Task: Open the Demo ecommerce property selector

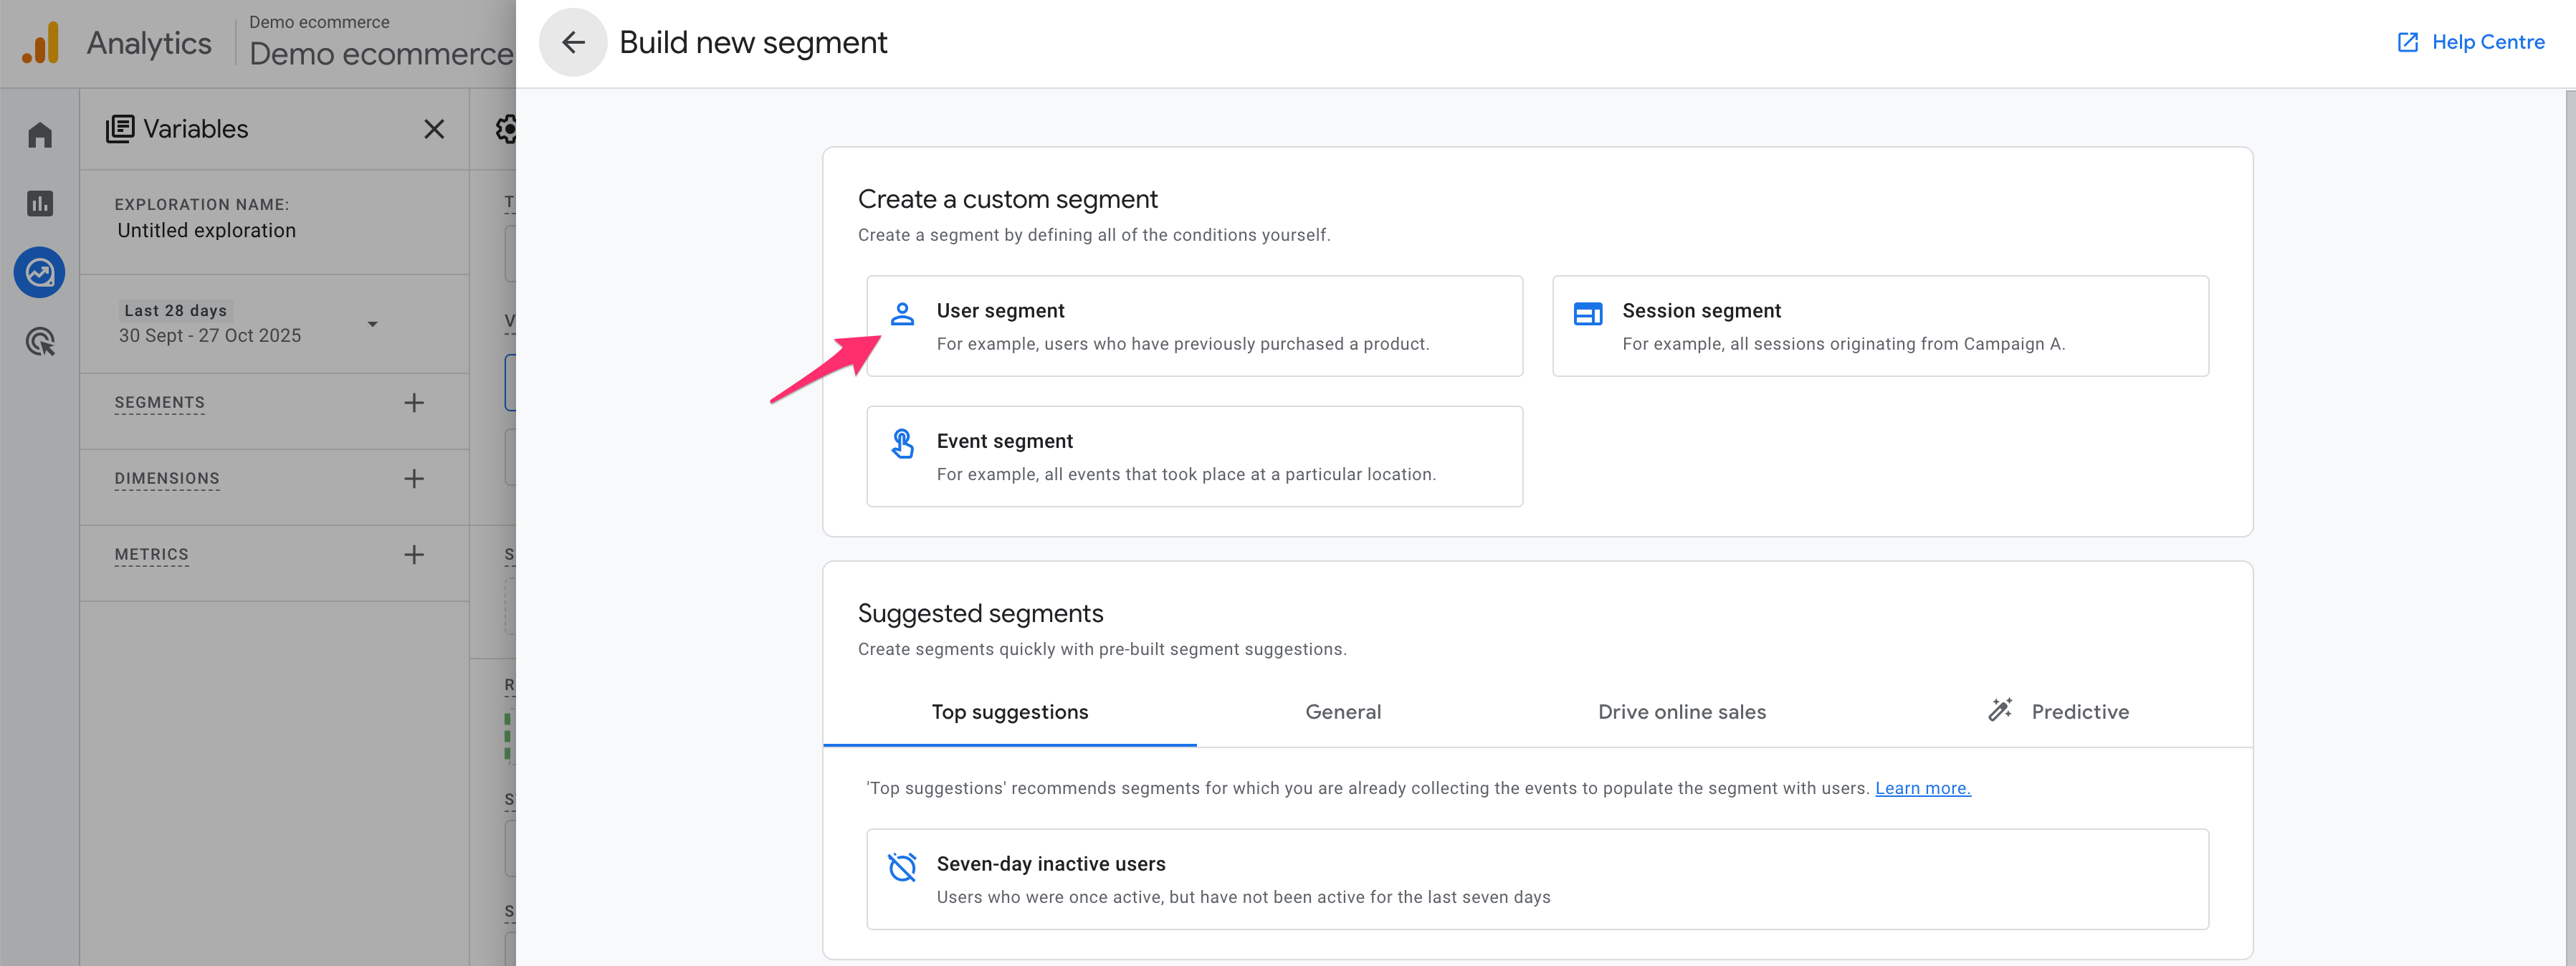Action: pyautogui.click(x=380, y=42)
